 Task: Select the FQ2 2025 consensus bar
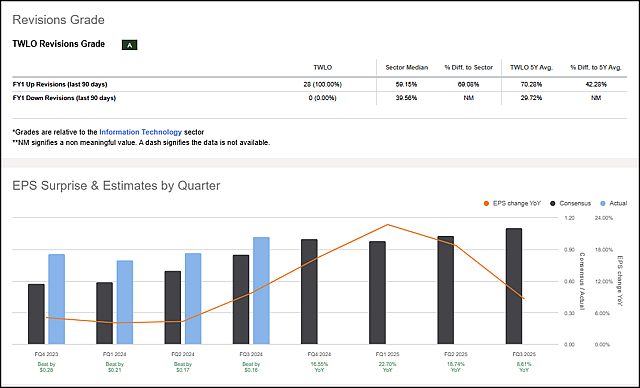[x=446, y=290]
